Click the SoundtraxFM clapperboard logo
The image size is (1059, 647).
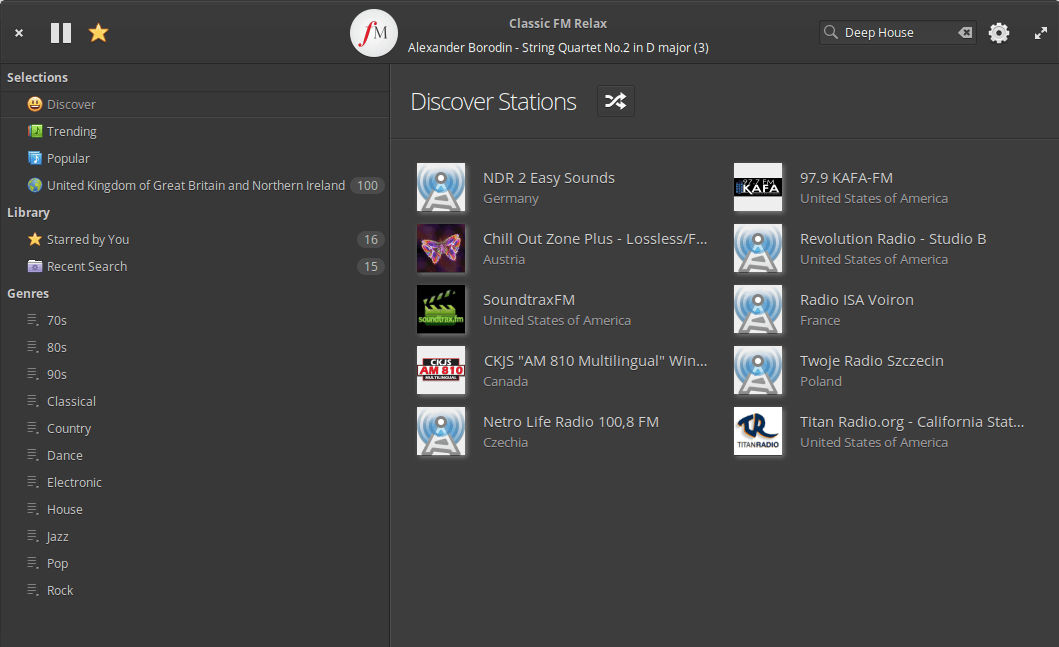point(441,309)
